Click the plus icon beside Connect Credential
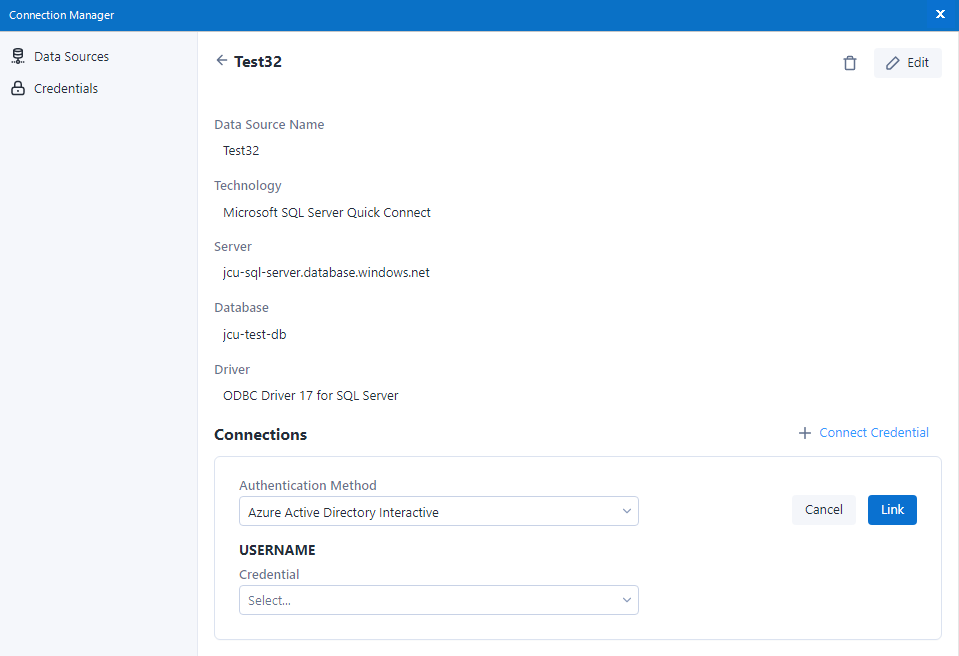 pyautogui.click(x=804, y=433)
